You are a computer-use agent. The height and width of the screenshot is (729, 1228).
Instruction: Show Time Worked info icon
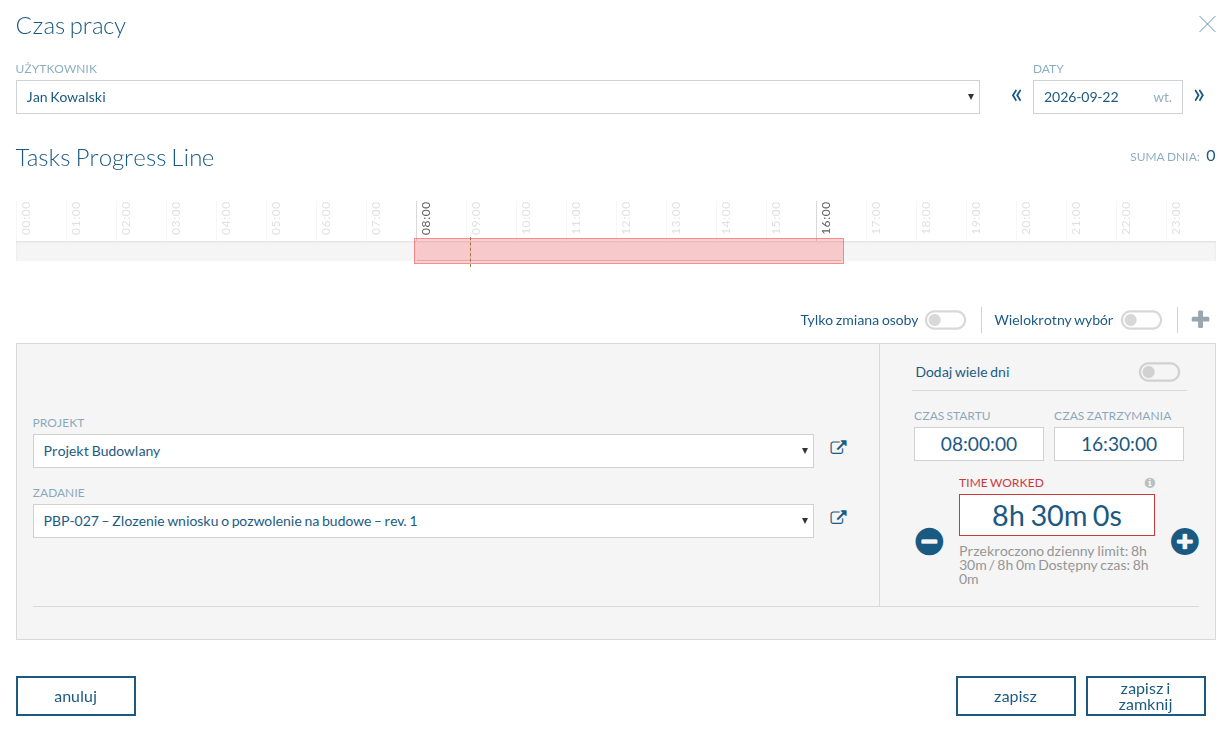[x=1150, y=483]
